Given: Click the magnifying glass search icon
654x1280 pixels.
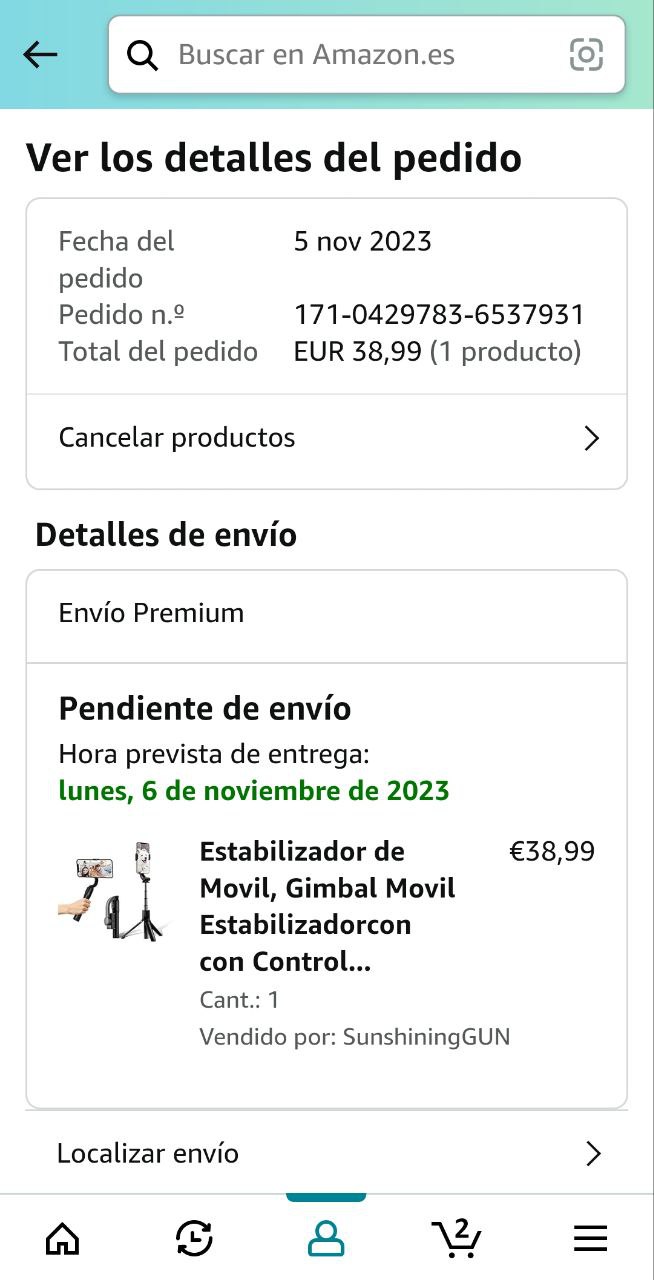Looking at the screenshot, I should pos(143,55).
